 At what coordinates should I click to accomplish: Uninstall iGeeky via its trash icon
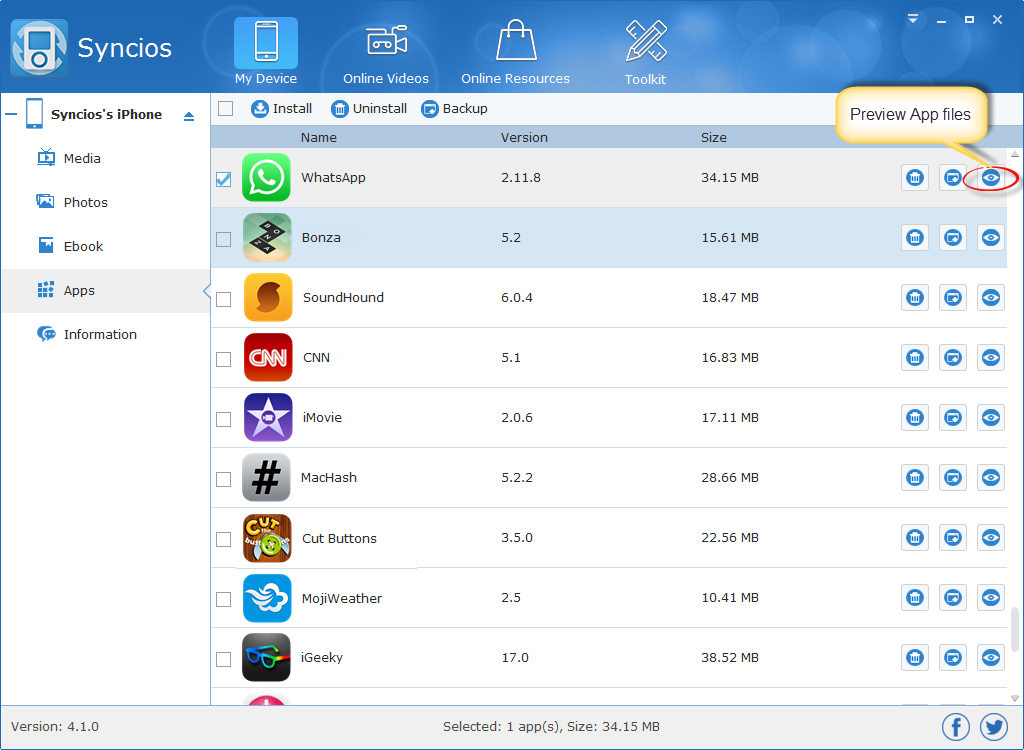click(915, 657)
